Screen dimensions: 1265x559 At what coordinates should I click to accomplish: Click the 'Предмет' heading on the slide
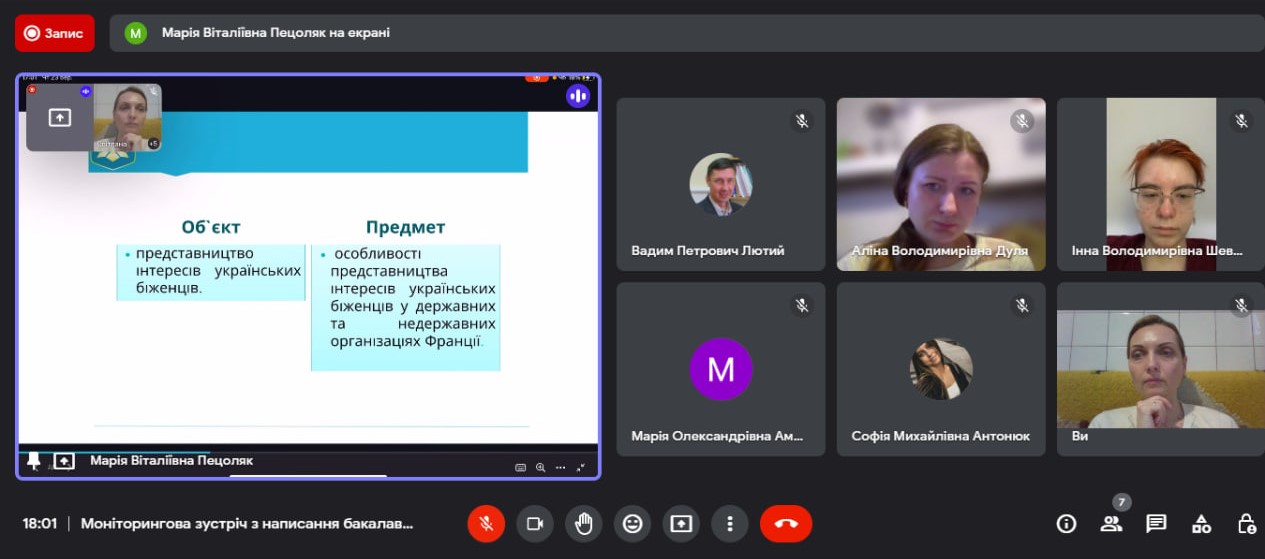(x=406, y=227)
